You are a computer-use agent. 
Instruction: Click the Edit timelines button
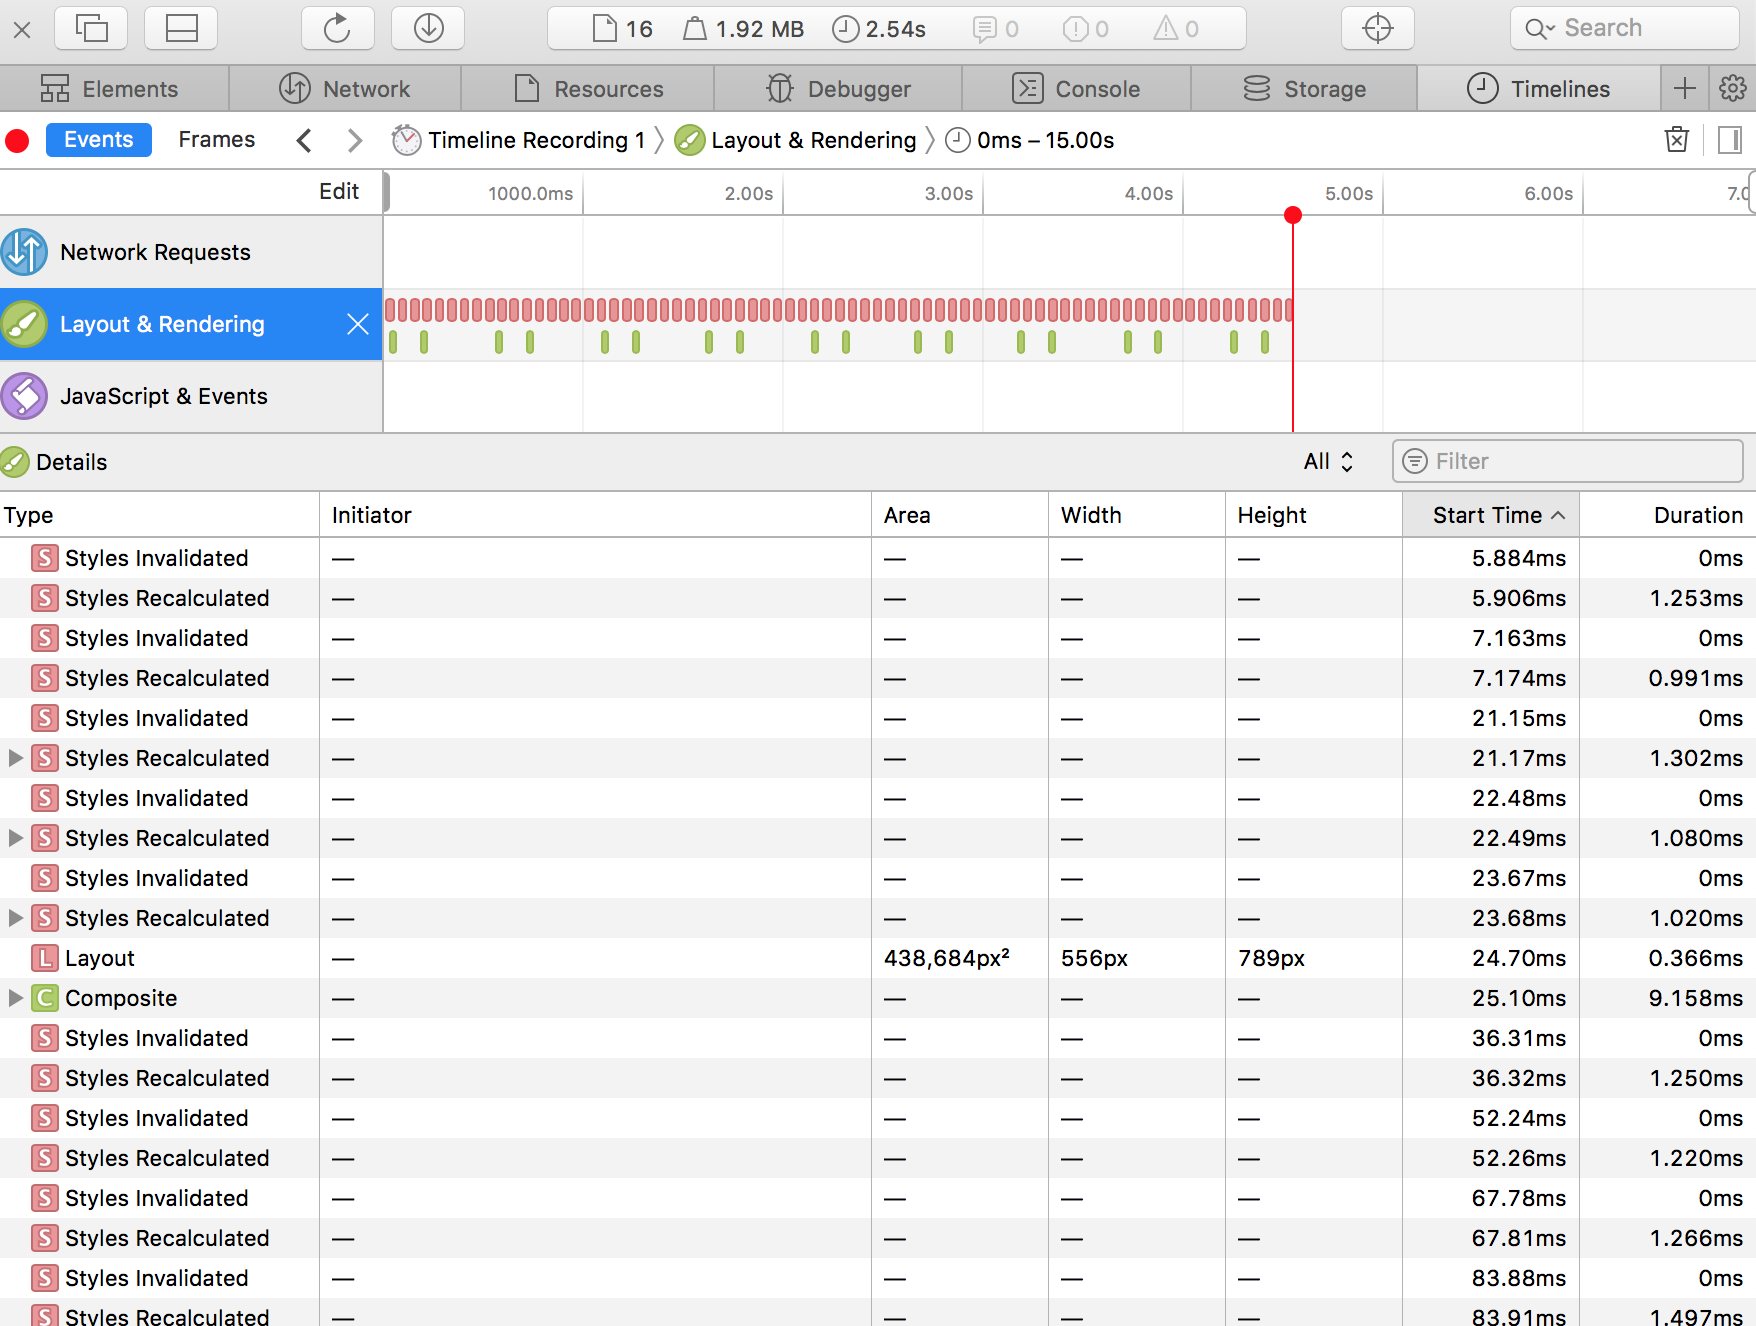(339, 192)
